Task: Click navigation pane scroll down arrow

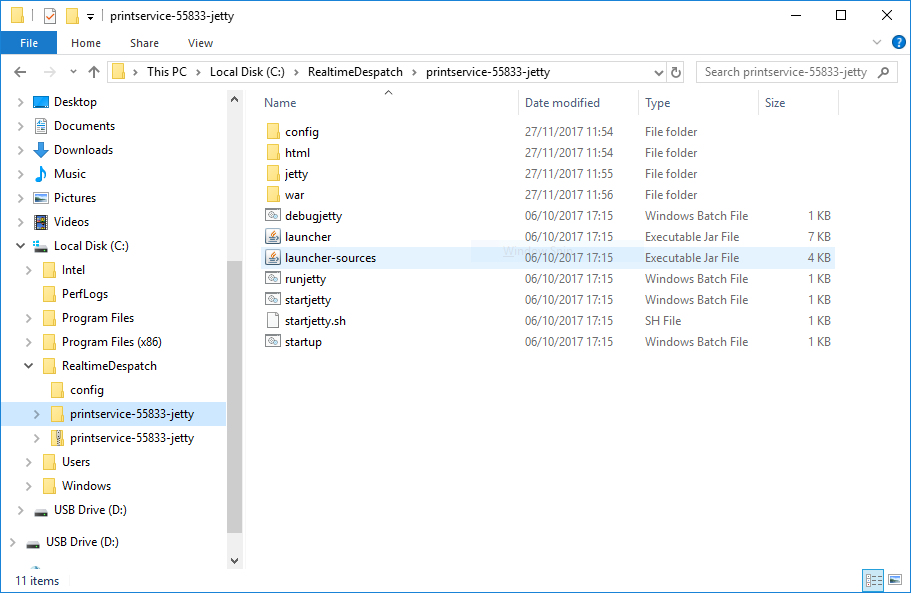Action: pos(235,560)
